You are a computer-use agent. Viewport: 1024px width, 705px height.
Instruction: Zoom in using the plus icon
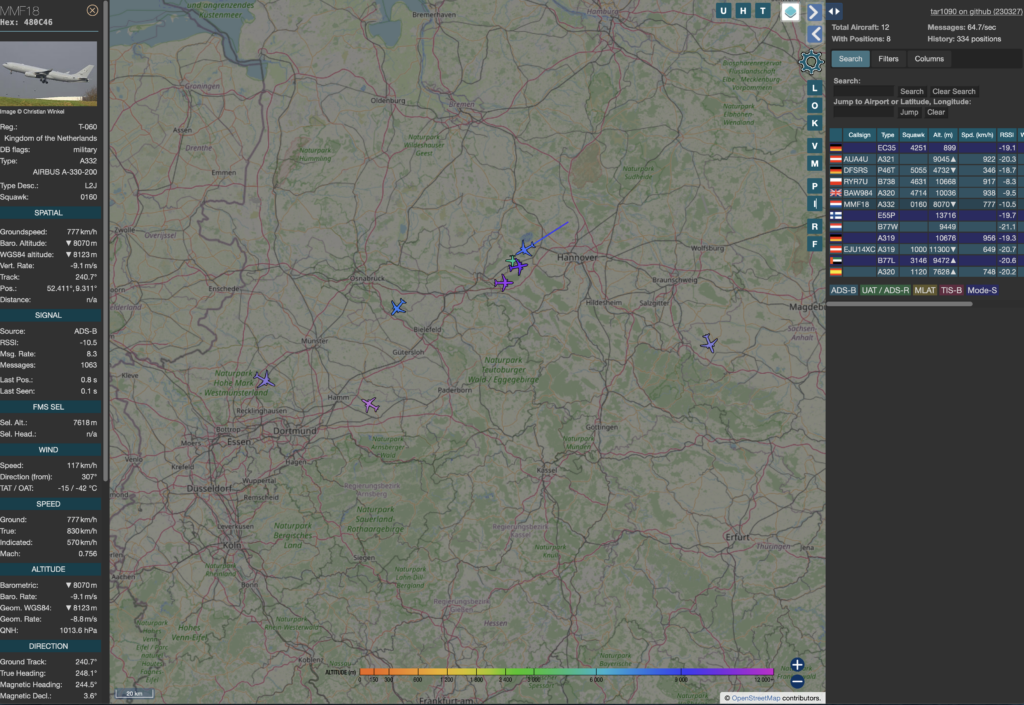pos(795,663)
